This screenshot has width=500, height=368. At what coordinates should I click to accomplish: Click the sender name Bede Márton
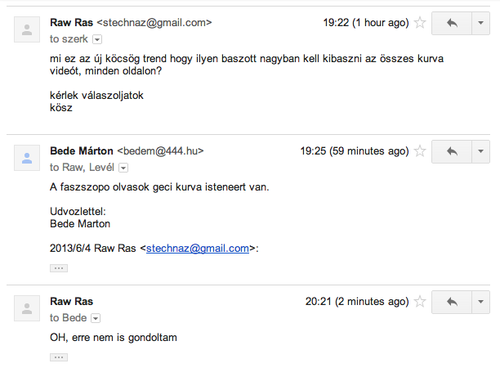pyautogui.click(x=82, y=151)
